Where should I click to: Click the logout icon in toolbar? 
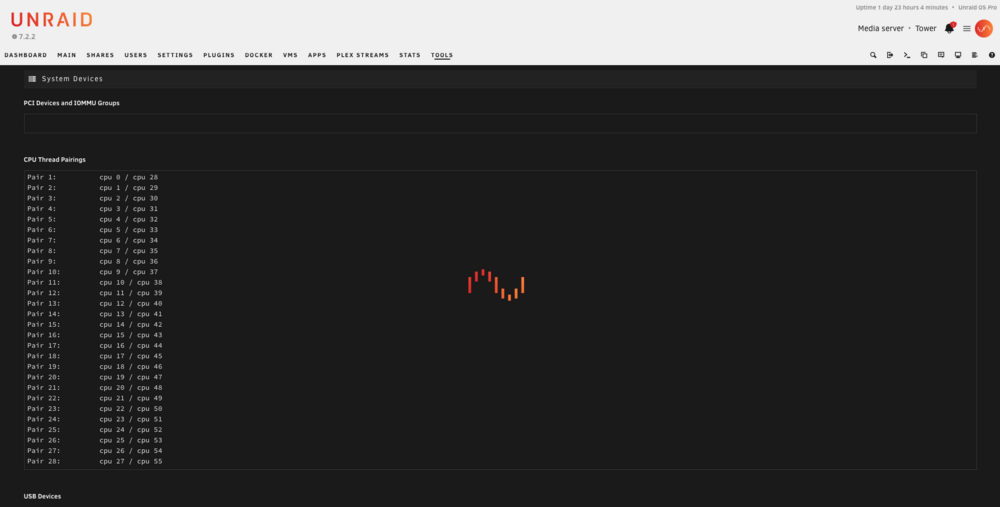tap(890, 55)
